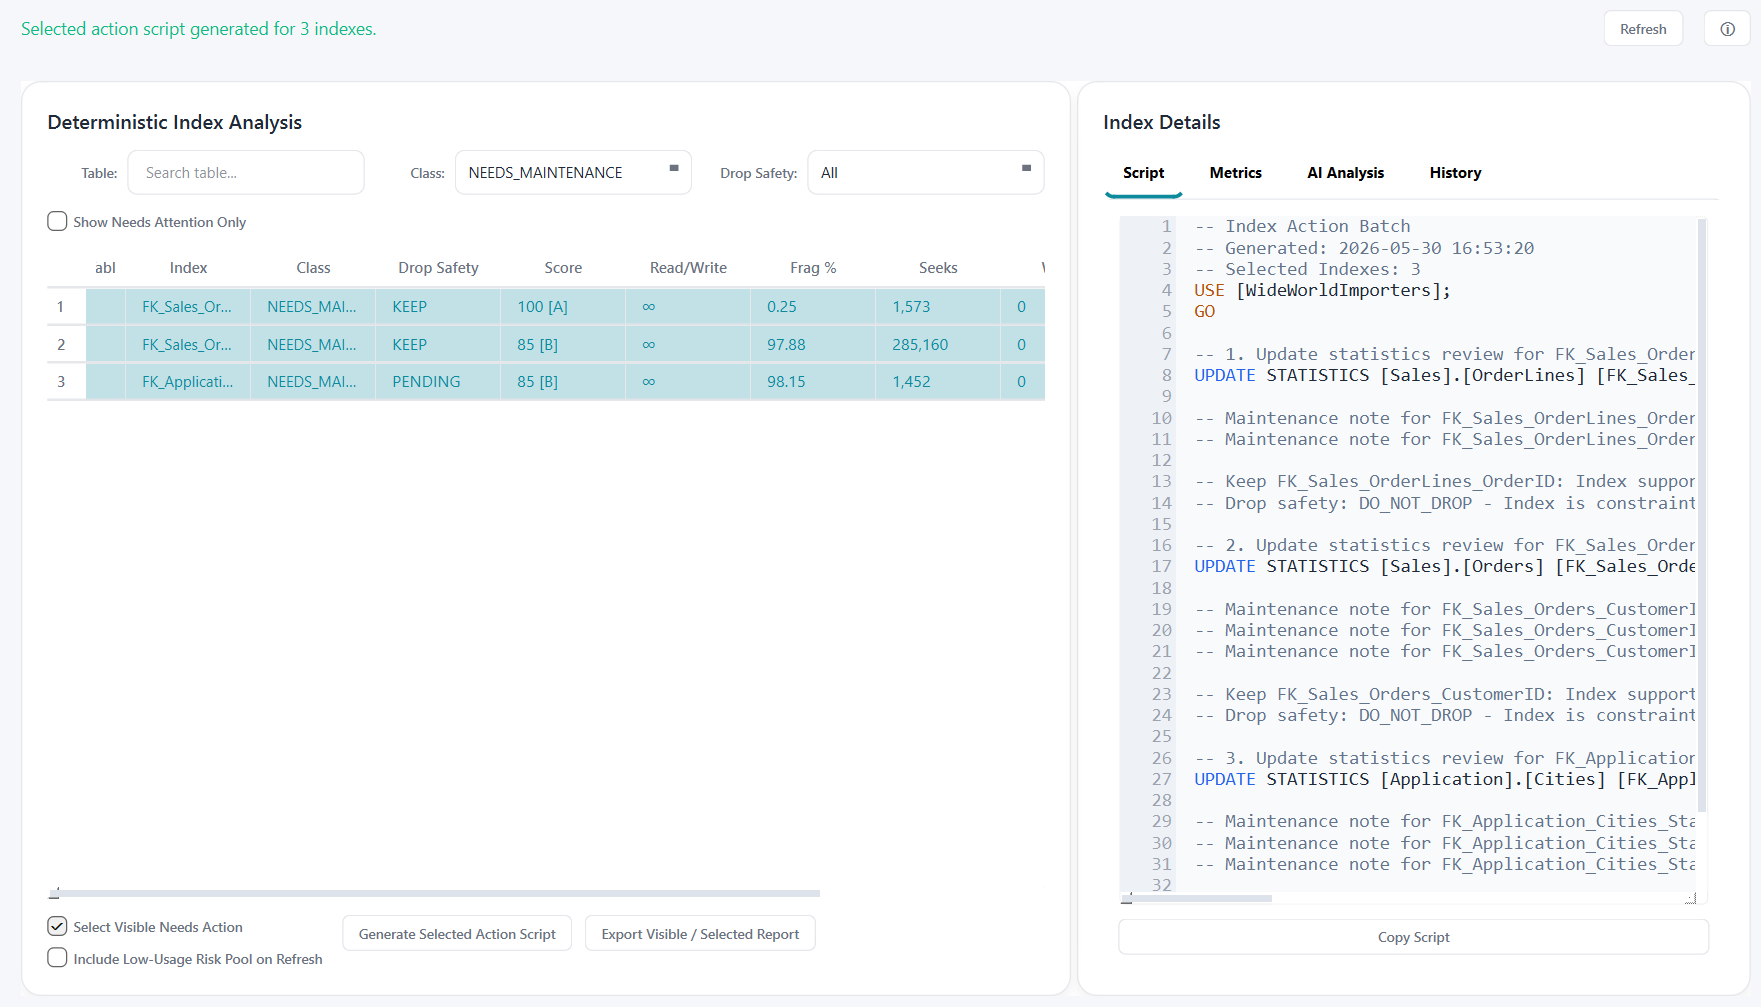
Task: Click the Copy Script button
Action: (1413, 937)
